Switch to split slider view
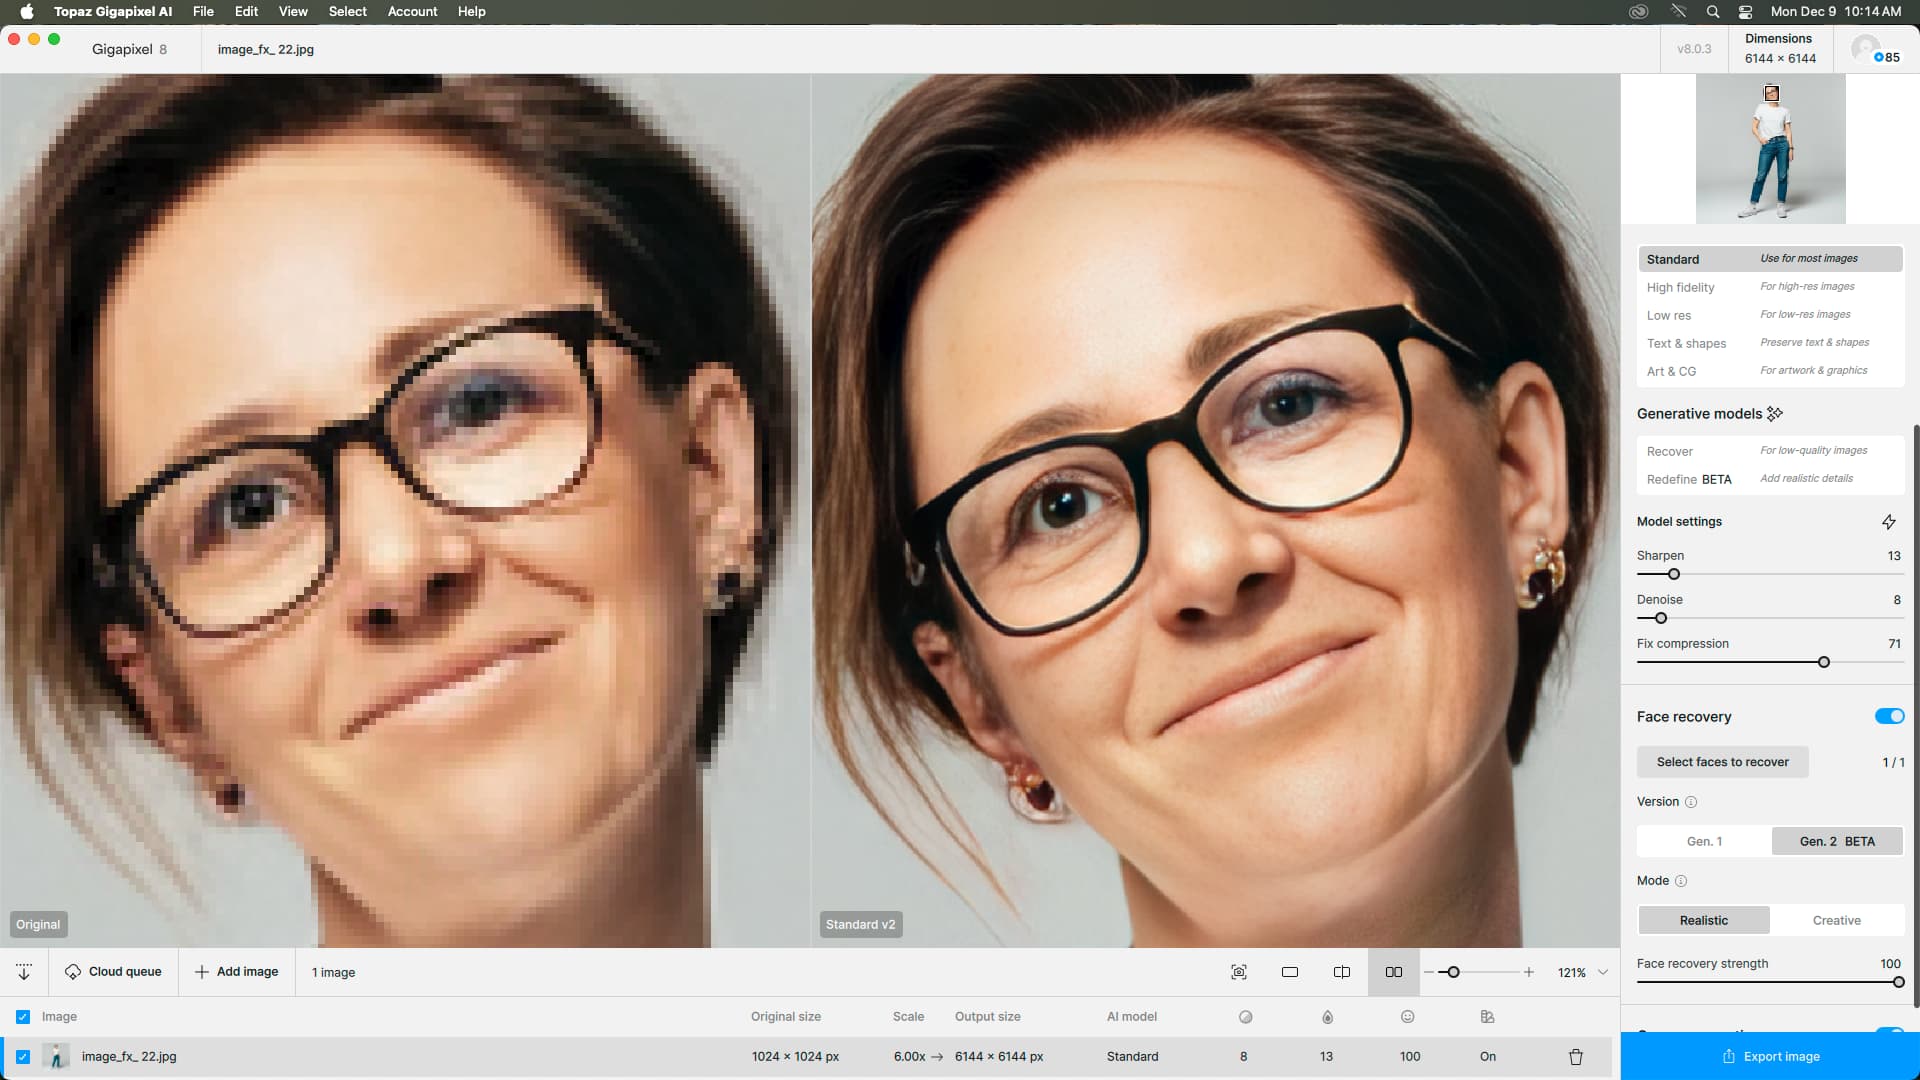Viewport: 1920px width, 1080px height. pos(1342,972)
